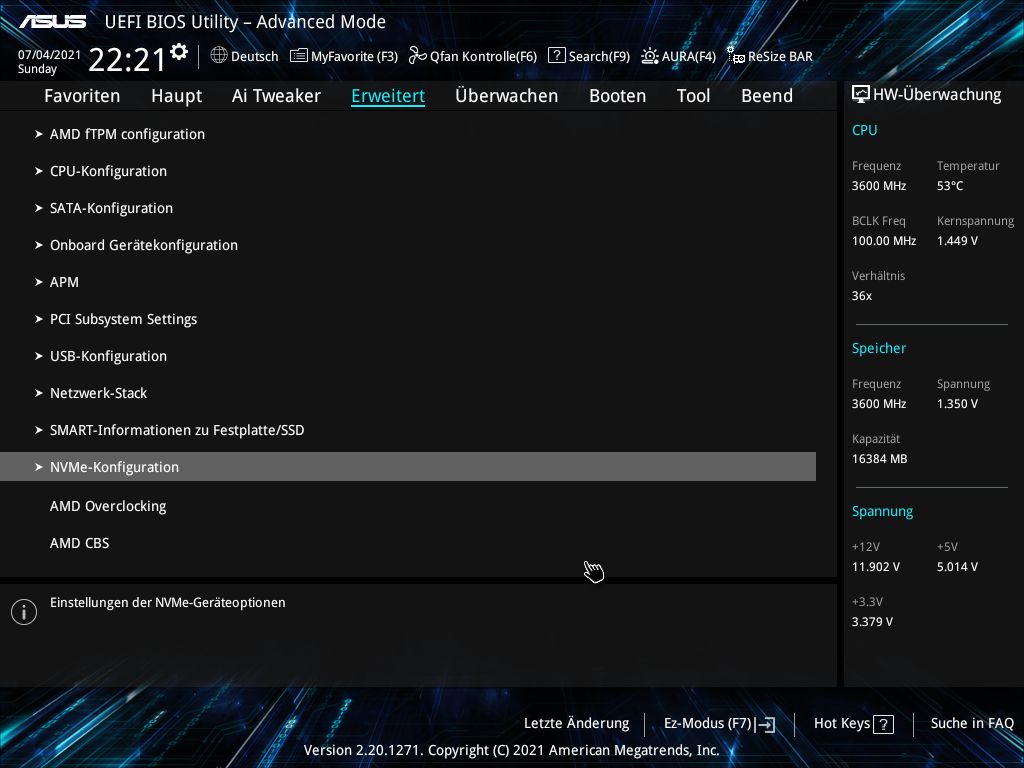Click the ReSize BAR icon
The width and height of the screenshot is (1024, 768).
736,56
